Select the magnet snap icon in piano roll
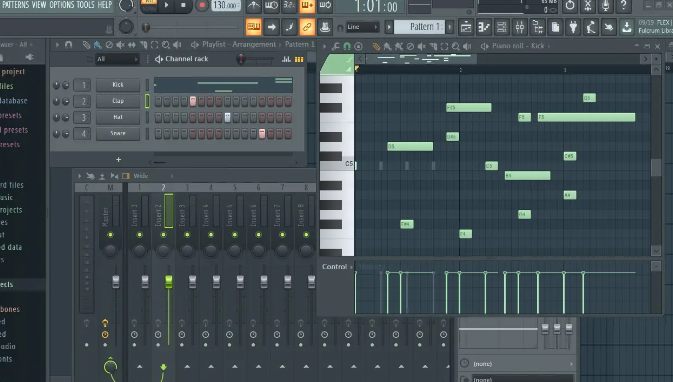Screen dimensions: 673x382 point(347,46)
